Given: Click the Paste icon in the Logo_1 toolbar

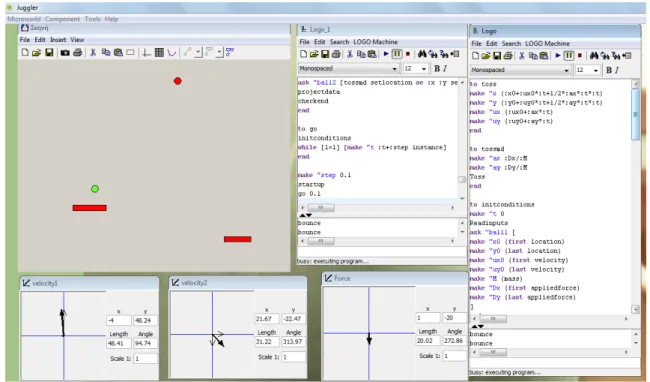Looking at the screenshot, I should tap(372, 54).
